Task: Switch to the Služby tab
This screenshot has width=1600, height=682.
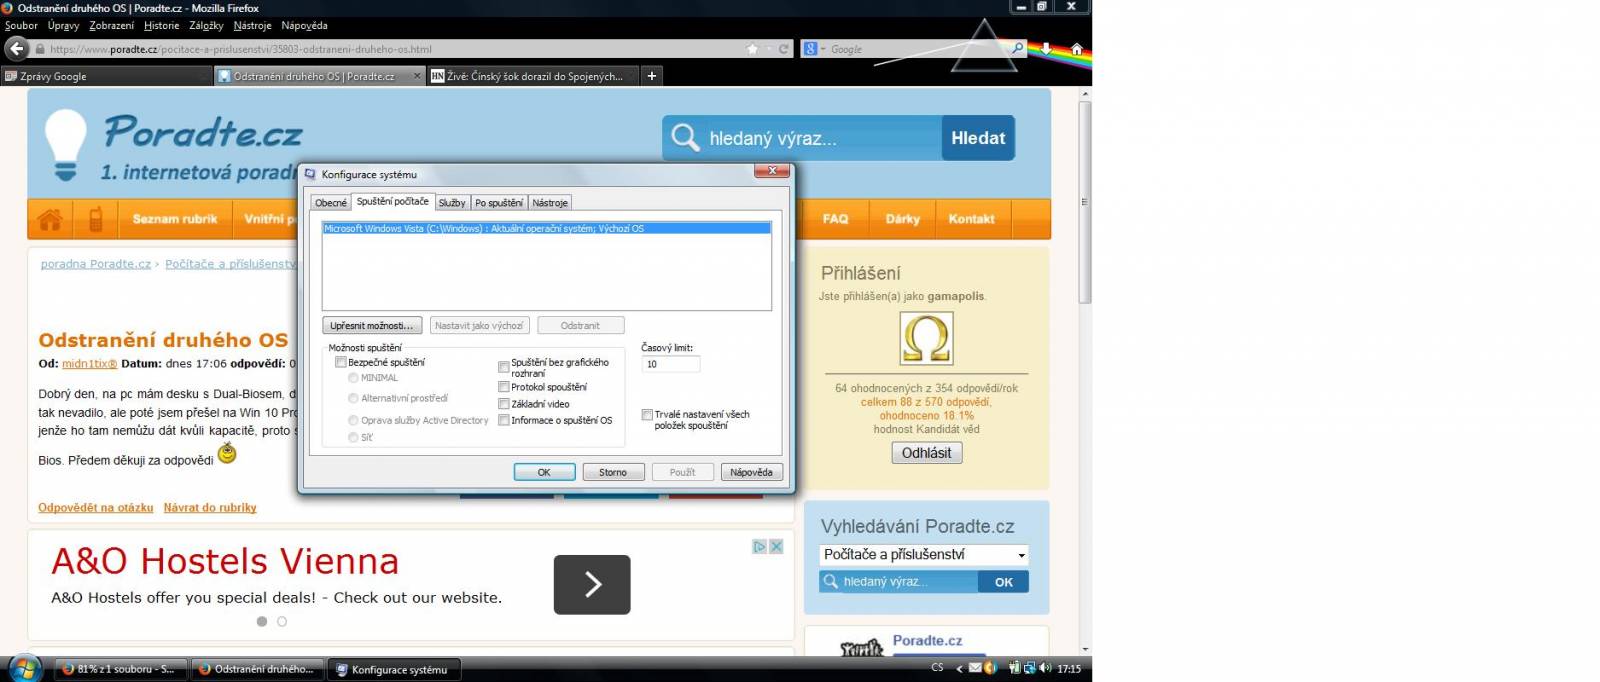Action: click(452, 203)
